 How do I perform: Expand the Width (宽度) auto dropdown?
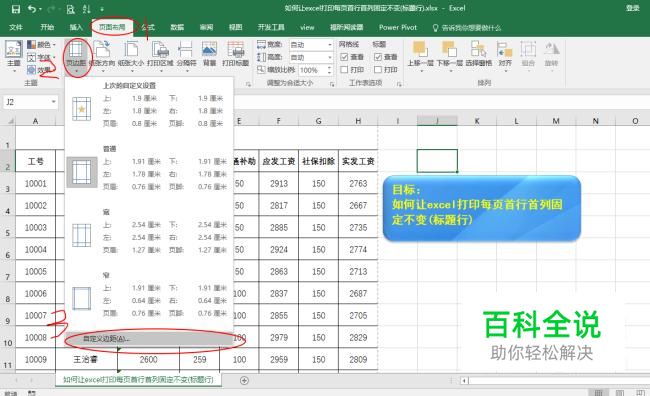click(x=330, y=44)
